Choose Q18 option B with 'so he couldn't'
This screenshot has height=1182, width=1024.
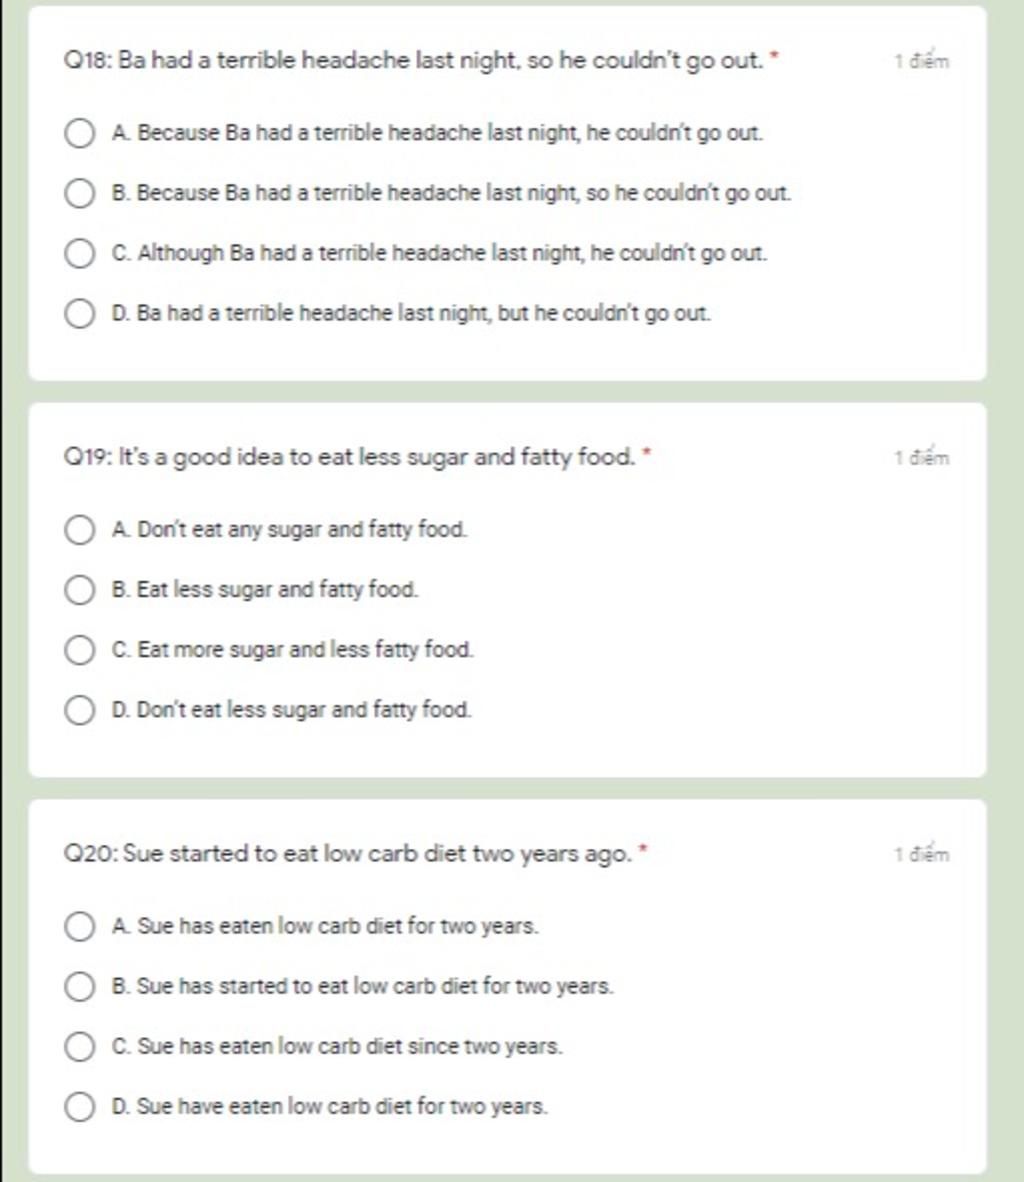79,194
